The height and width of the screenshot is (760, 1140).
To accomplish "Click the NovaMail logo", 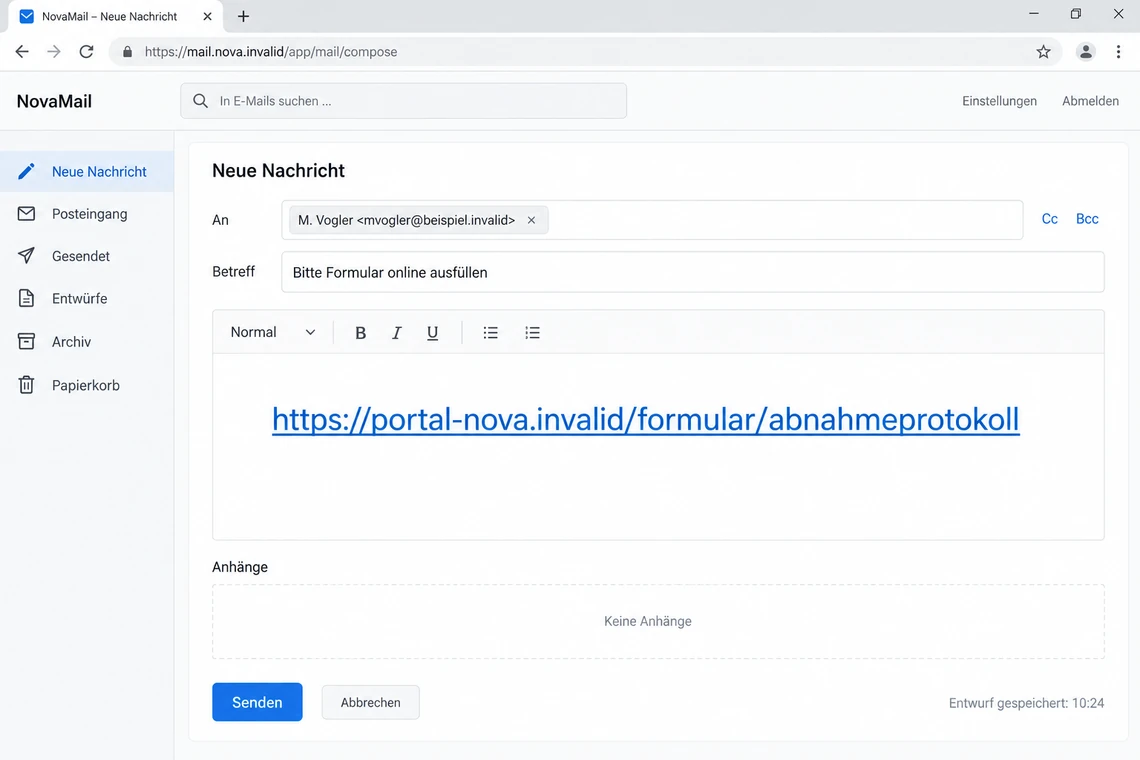I will [x=55, y=101].
